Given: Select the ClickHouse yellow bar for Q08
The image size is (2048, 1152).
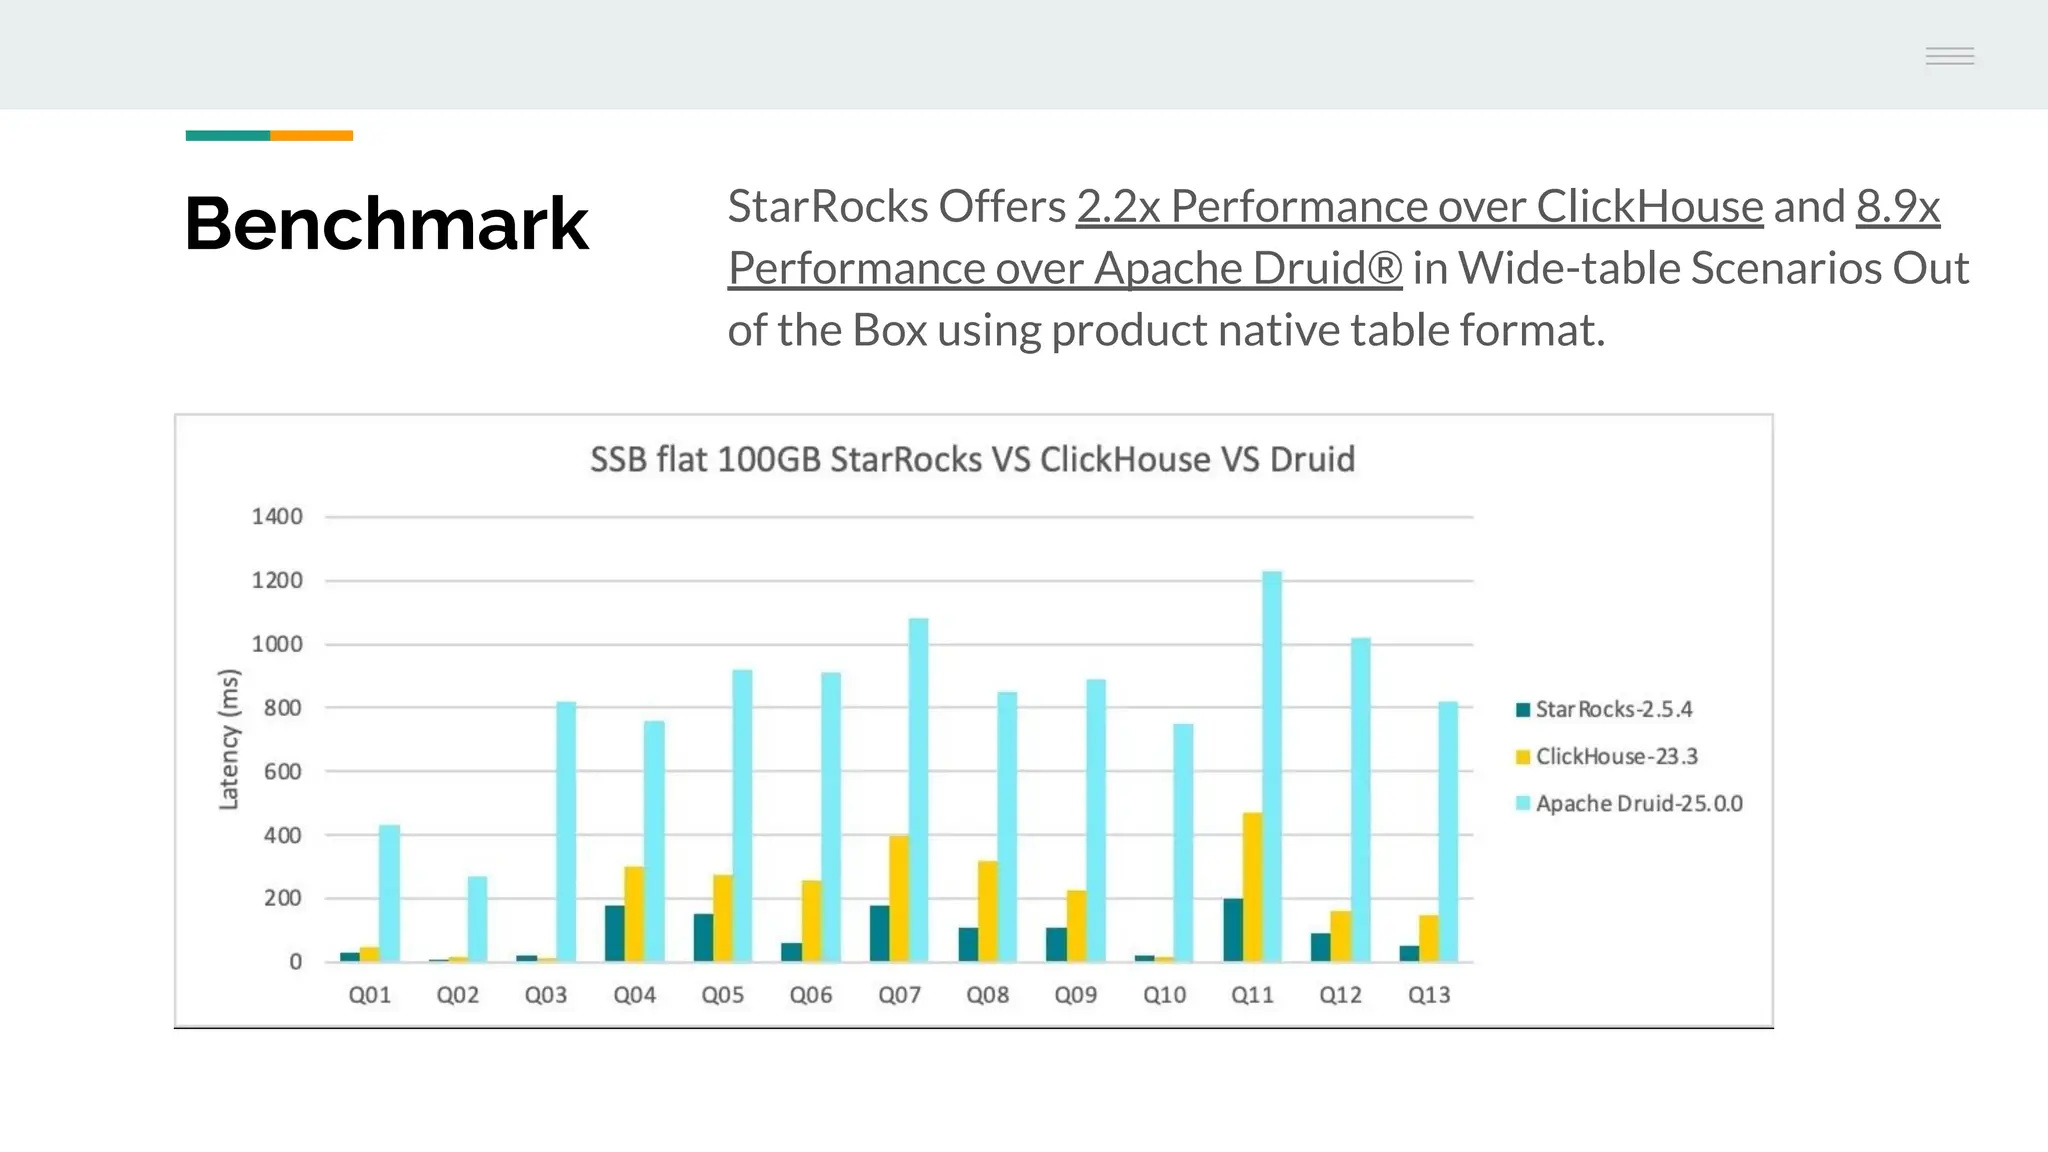Looking at the screenshot, I should click(x=987, y=911).
